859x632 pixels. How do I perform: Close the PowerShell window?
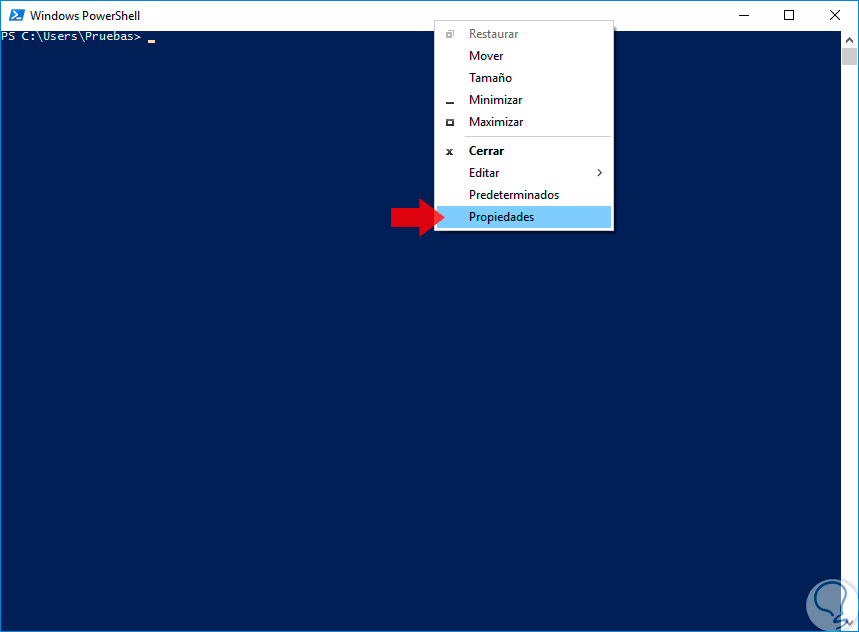click(x=835, y=15)
